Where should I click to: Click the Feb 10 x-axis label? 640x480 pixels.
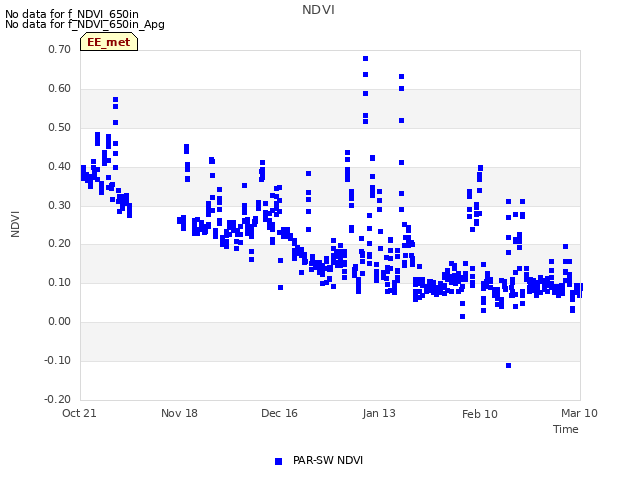480,414
